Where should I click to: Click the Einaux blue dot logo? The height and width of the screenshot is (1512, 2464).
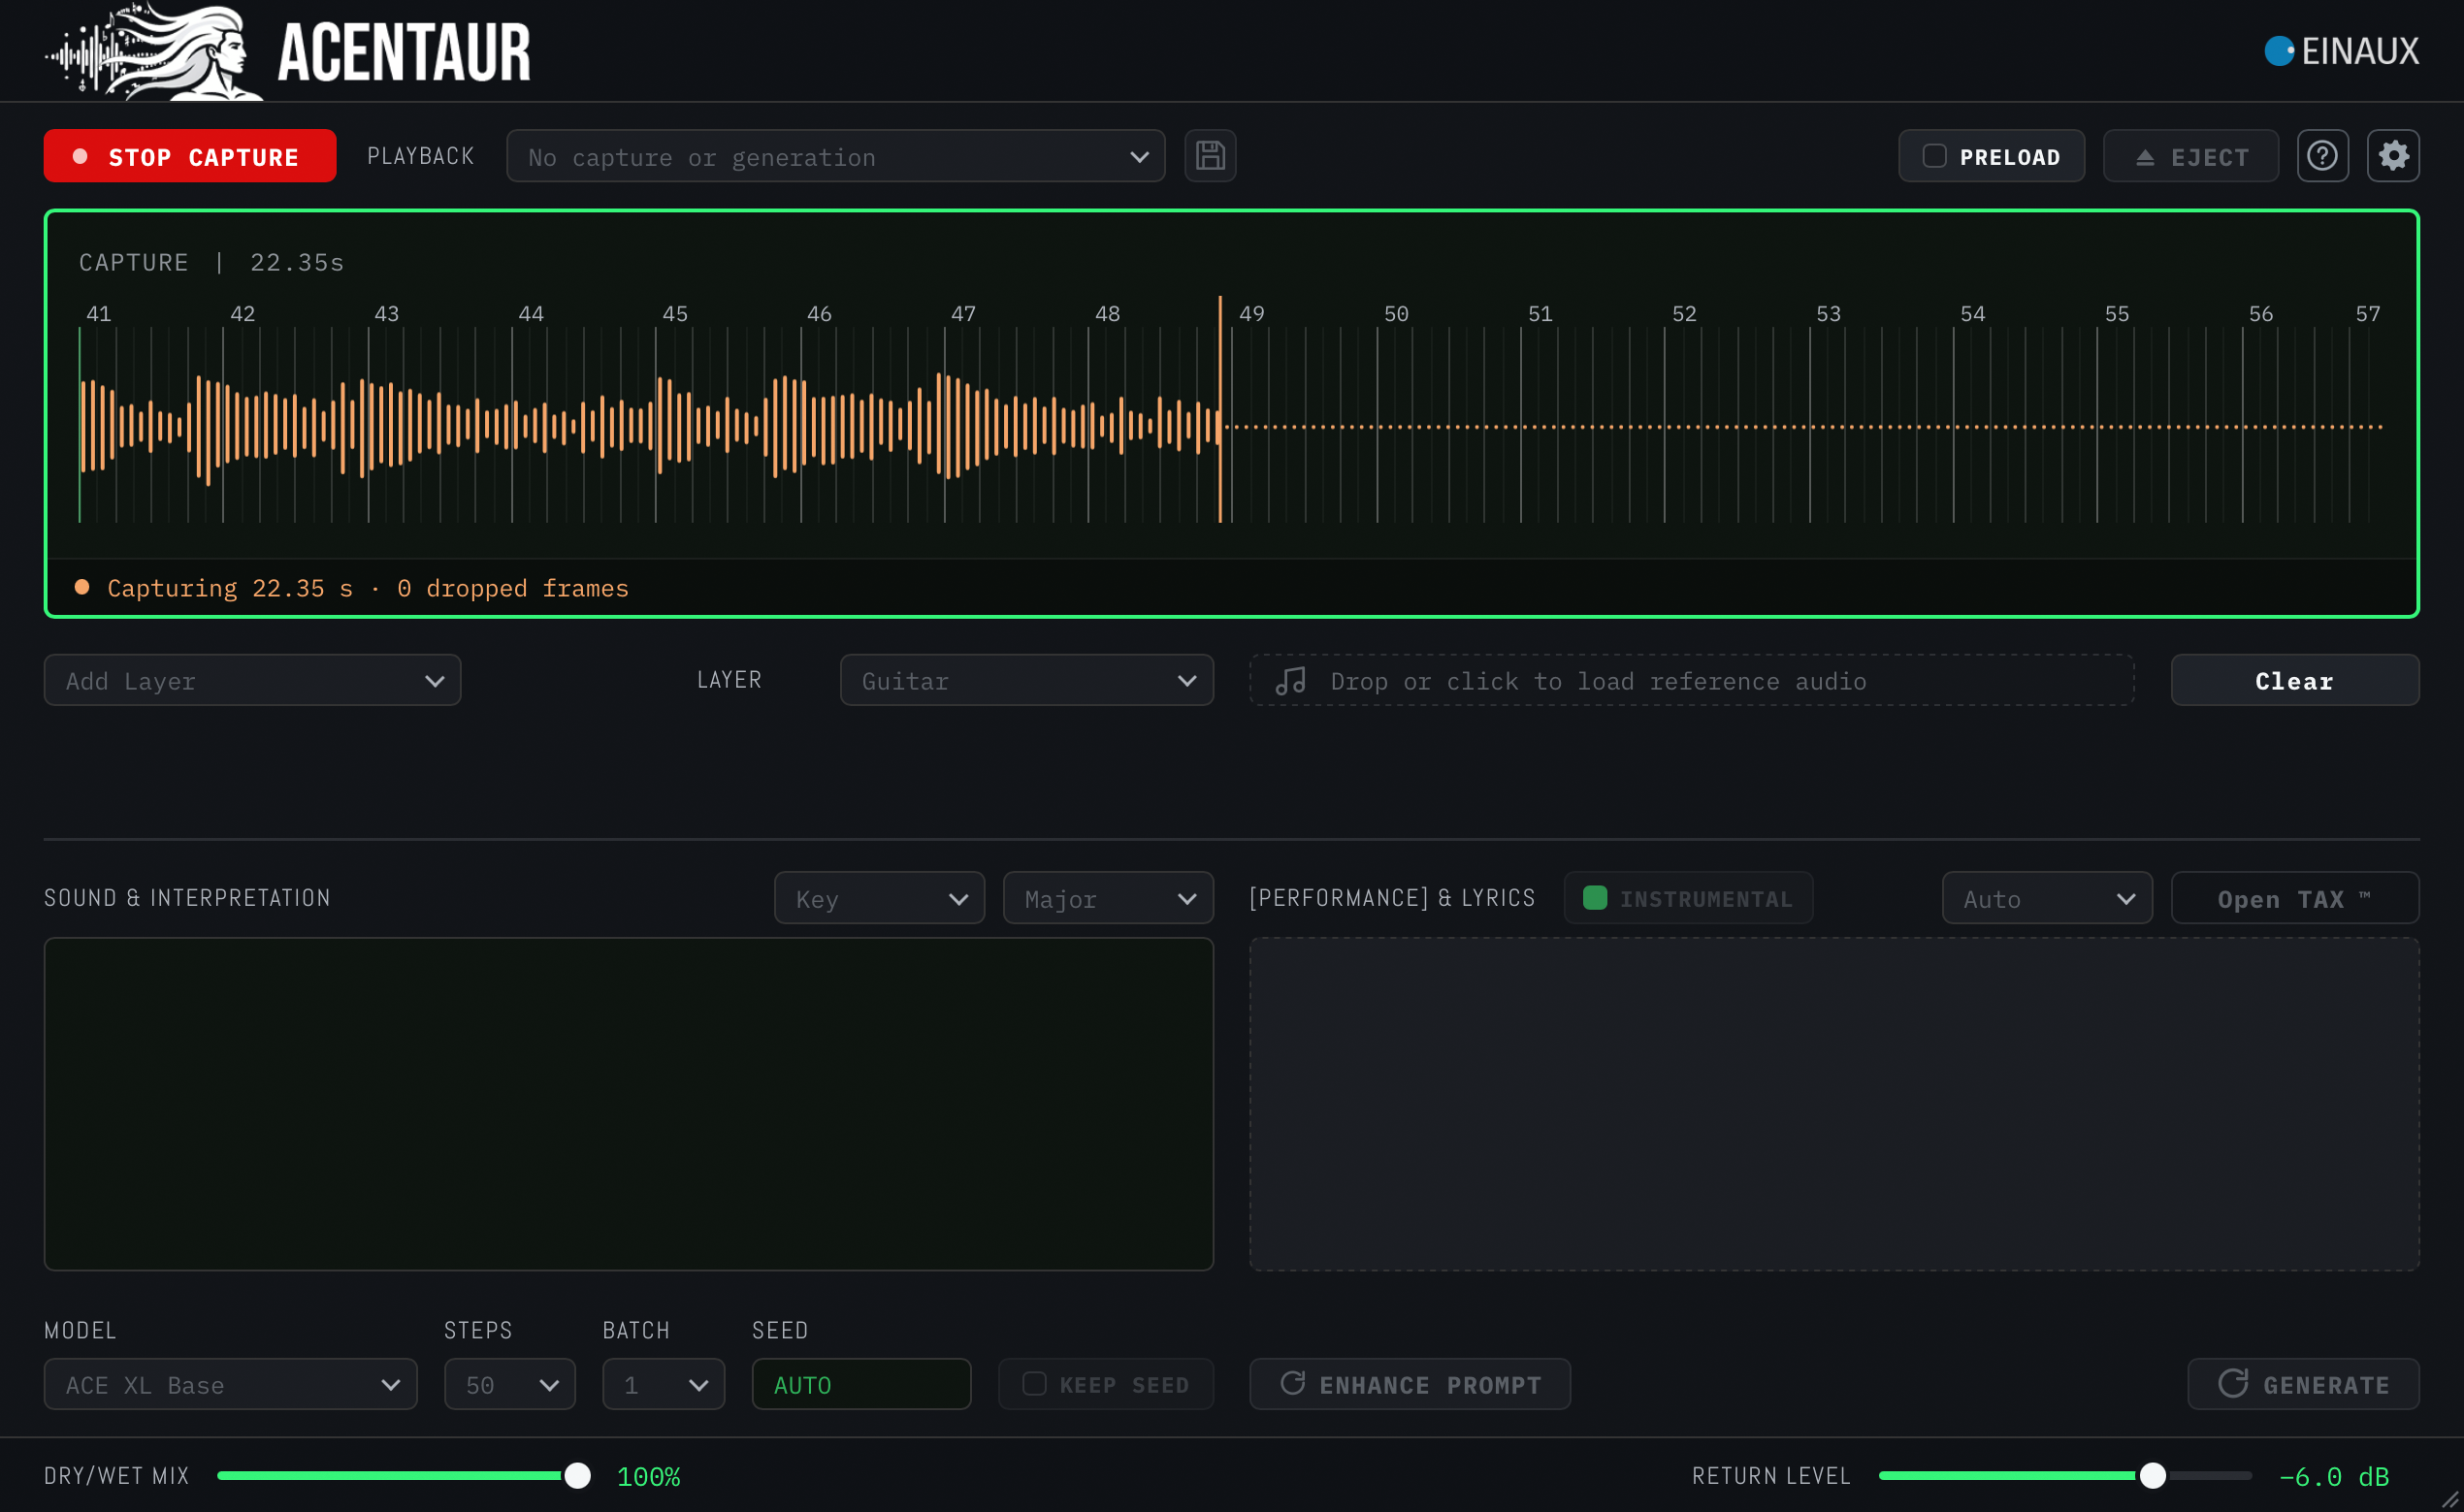coord(2279,51)
